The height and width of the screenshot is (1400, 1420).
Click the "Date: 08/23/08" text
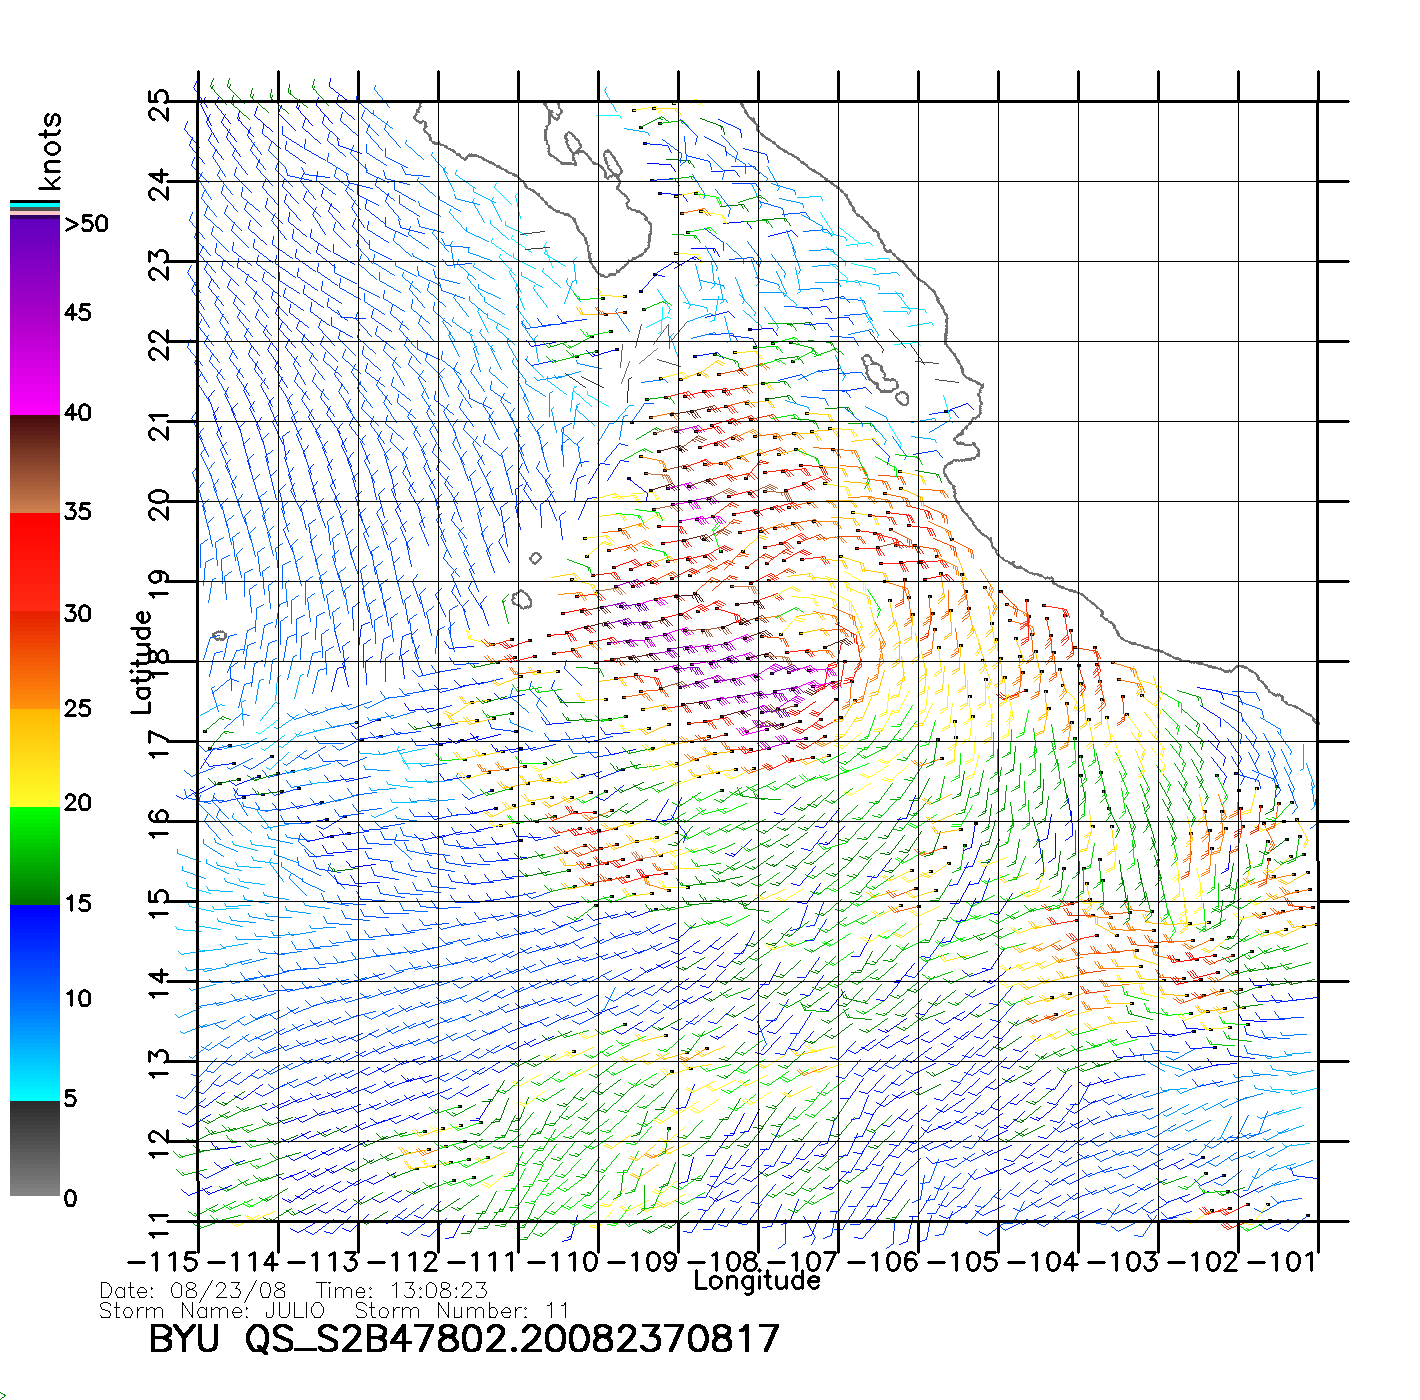tap(193, 1291)
